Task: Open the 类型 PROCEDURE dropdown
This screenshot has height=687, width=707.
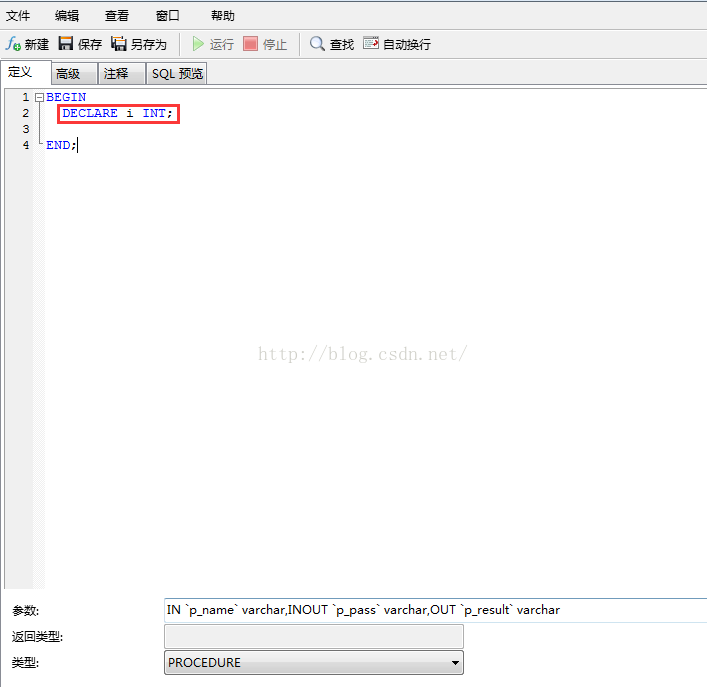Action: click(x=314, y=662)
